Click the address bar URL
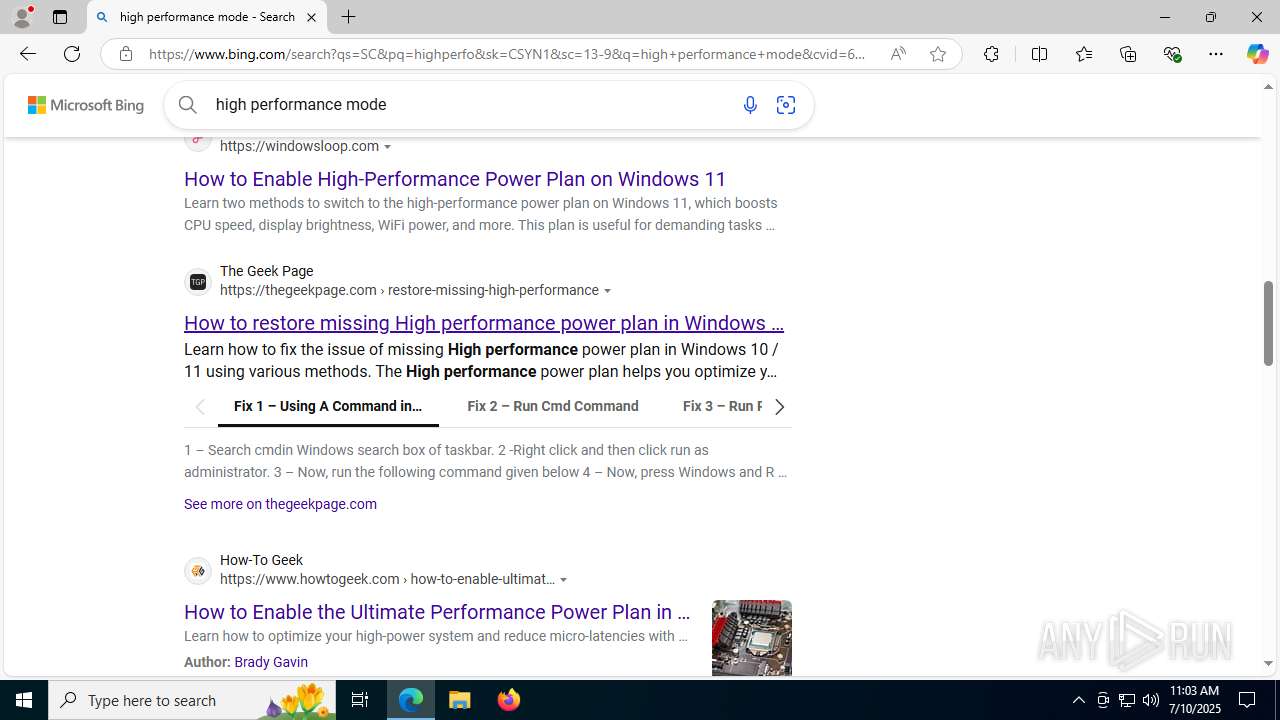Viewport: 1280px width, 720px height. 507,54
